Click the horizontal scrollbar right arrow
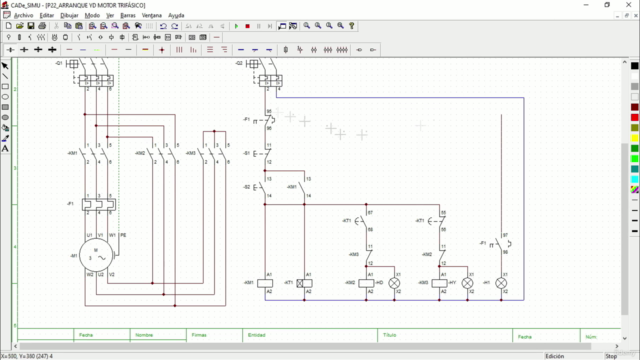This screenshot has width=640, height=360. (617, 346)
